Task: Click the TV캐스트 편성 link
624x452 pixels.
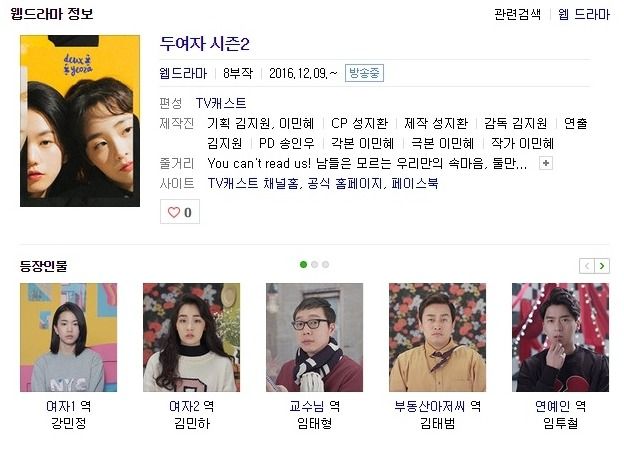Action: tap(221, 103)
